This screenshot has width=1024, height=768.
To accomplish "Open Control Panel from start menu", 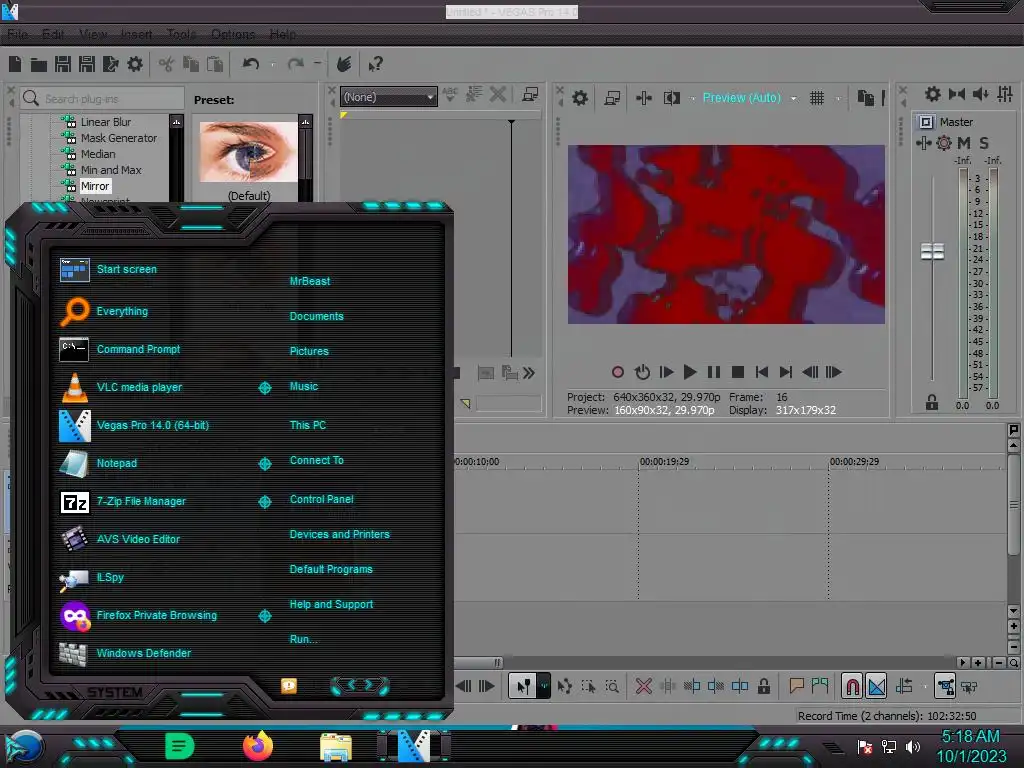I will pyautogui.click(x=321, y=499).
